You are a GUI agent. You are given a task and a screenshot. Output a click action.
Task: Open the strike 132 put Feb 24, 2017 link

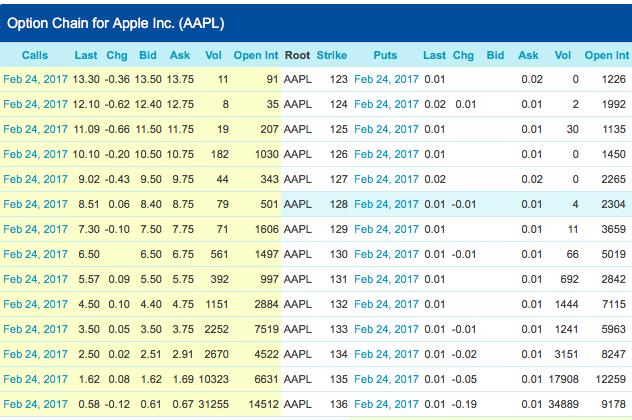[387, 304]
